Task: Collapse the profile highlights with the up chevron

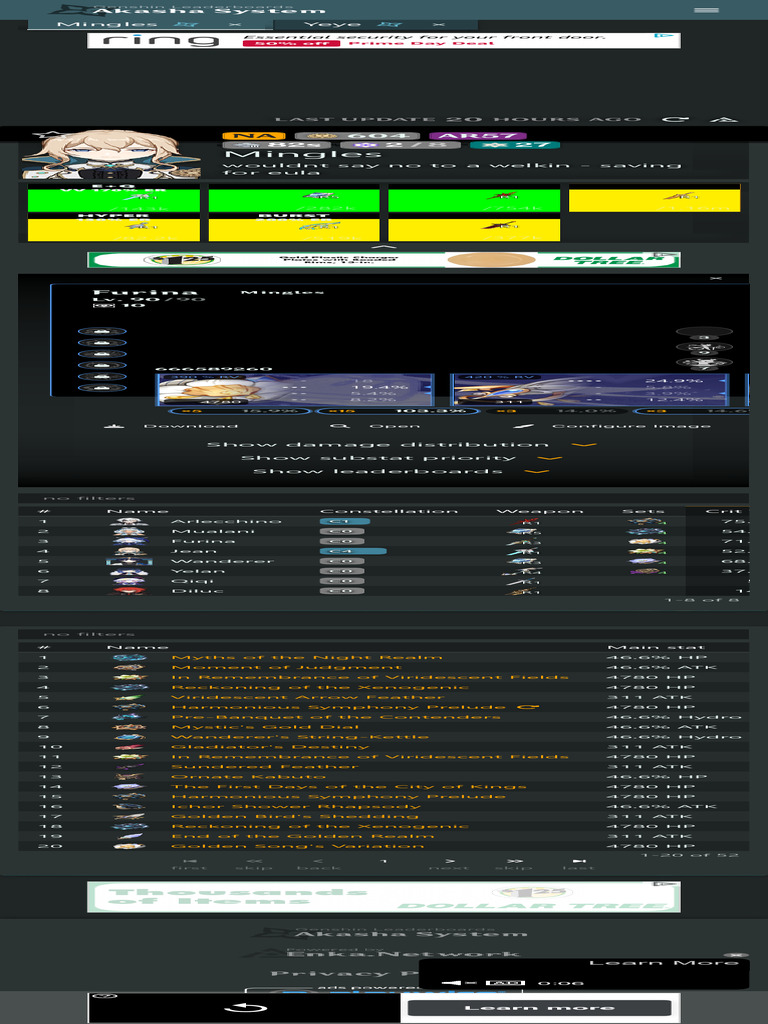Action: [384, 246]
